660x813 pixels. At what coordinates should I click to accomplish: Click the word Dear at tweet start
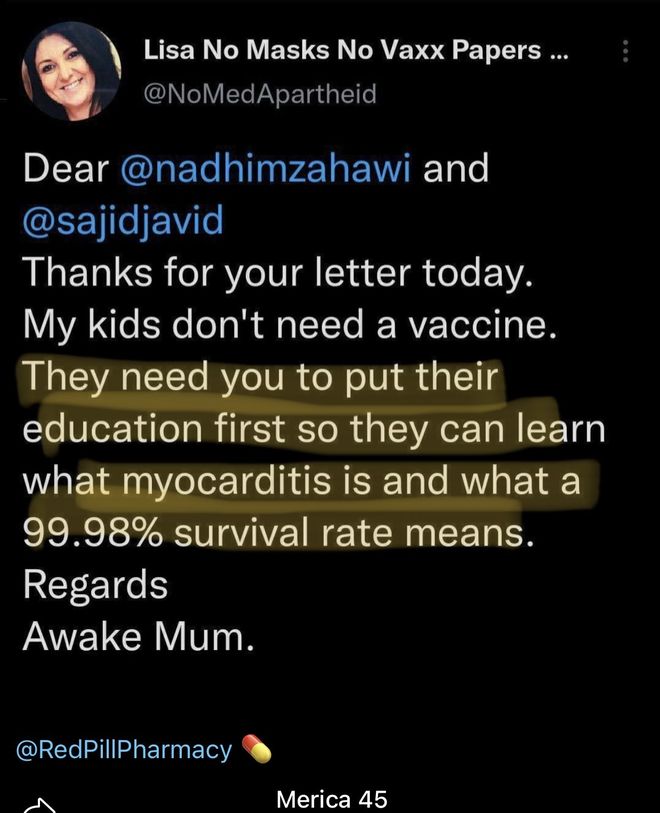click(66, 169)
